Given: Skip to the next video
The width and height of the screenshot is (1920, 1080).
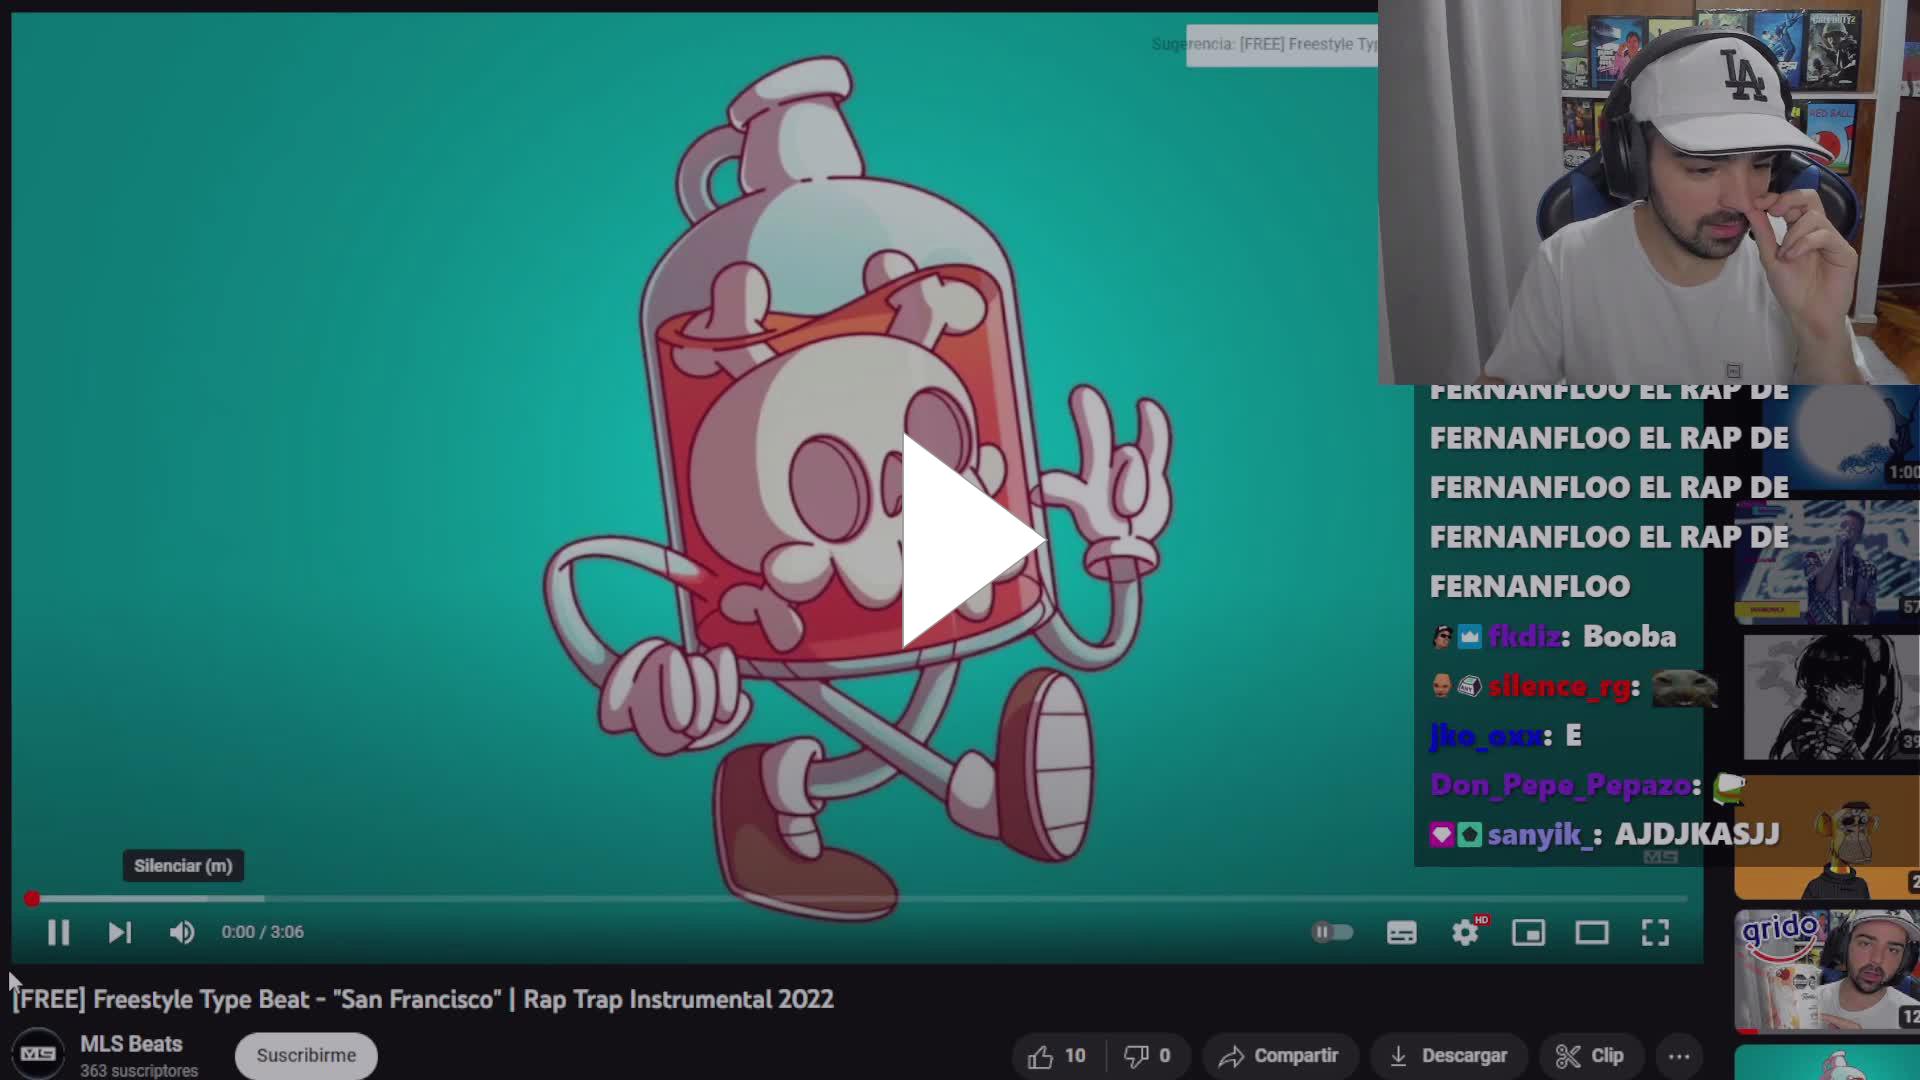Looking at the screenshot, I should coord(119,931).
